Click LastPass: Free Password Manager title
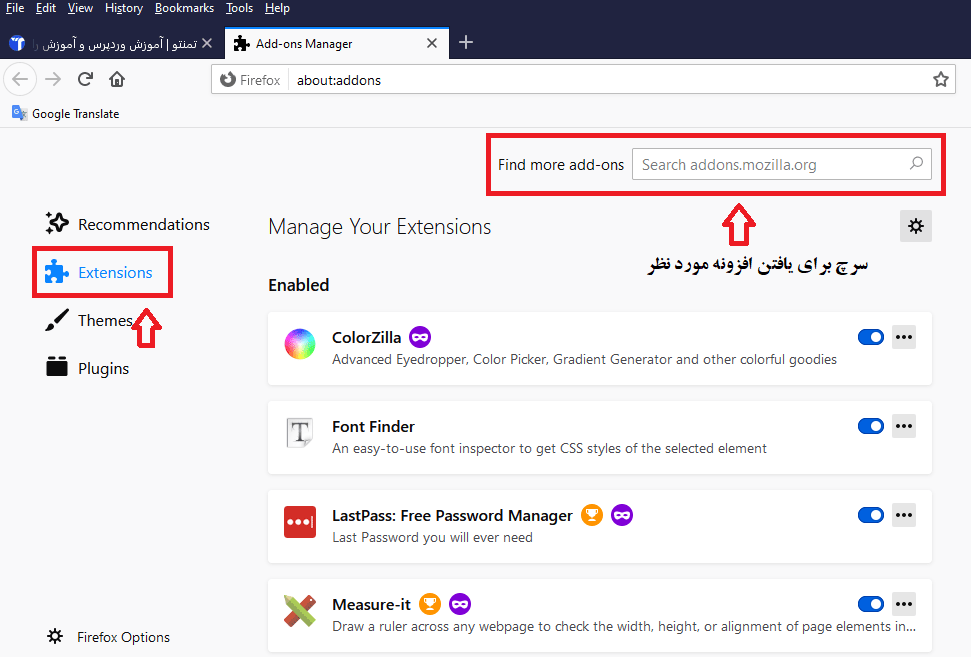Image resolution: width=971 pixels, height=657 pixels. coord(453,516)
